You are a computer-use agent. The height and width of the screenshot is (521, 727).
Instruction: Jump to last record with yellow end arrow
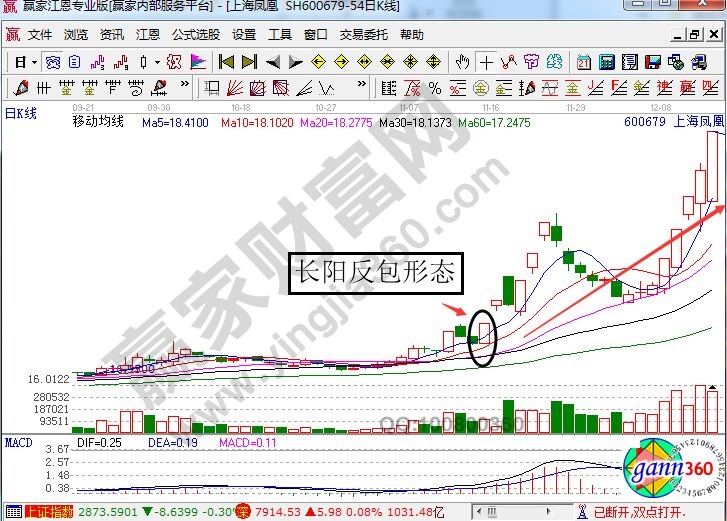click(x=250, y=62)
